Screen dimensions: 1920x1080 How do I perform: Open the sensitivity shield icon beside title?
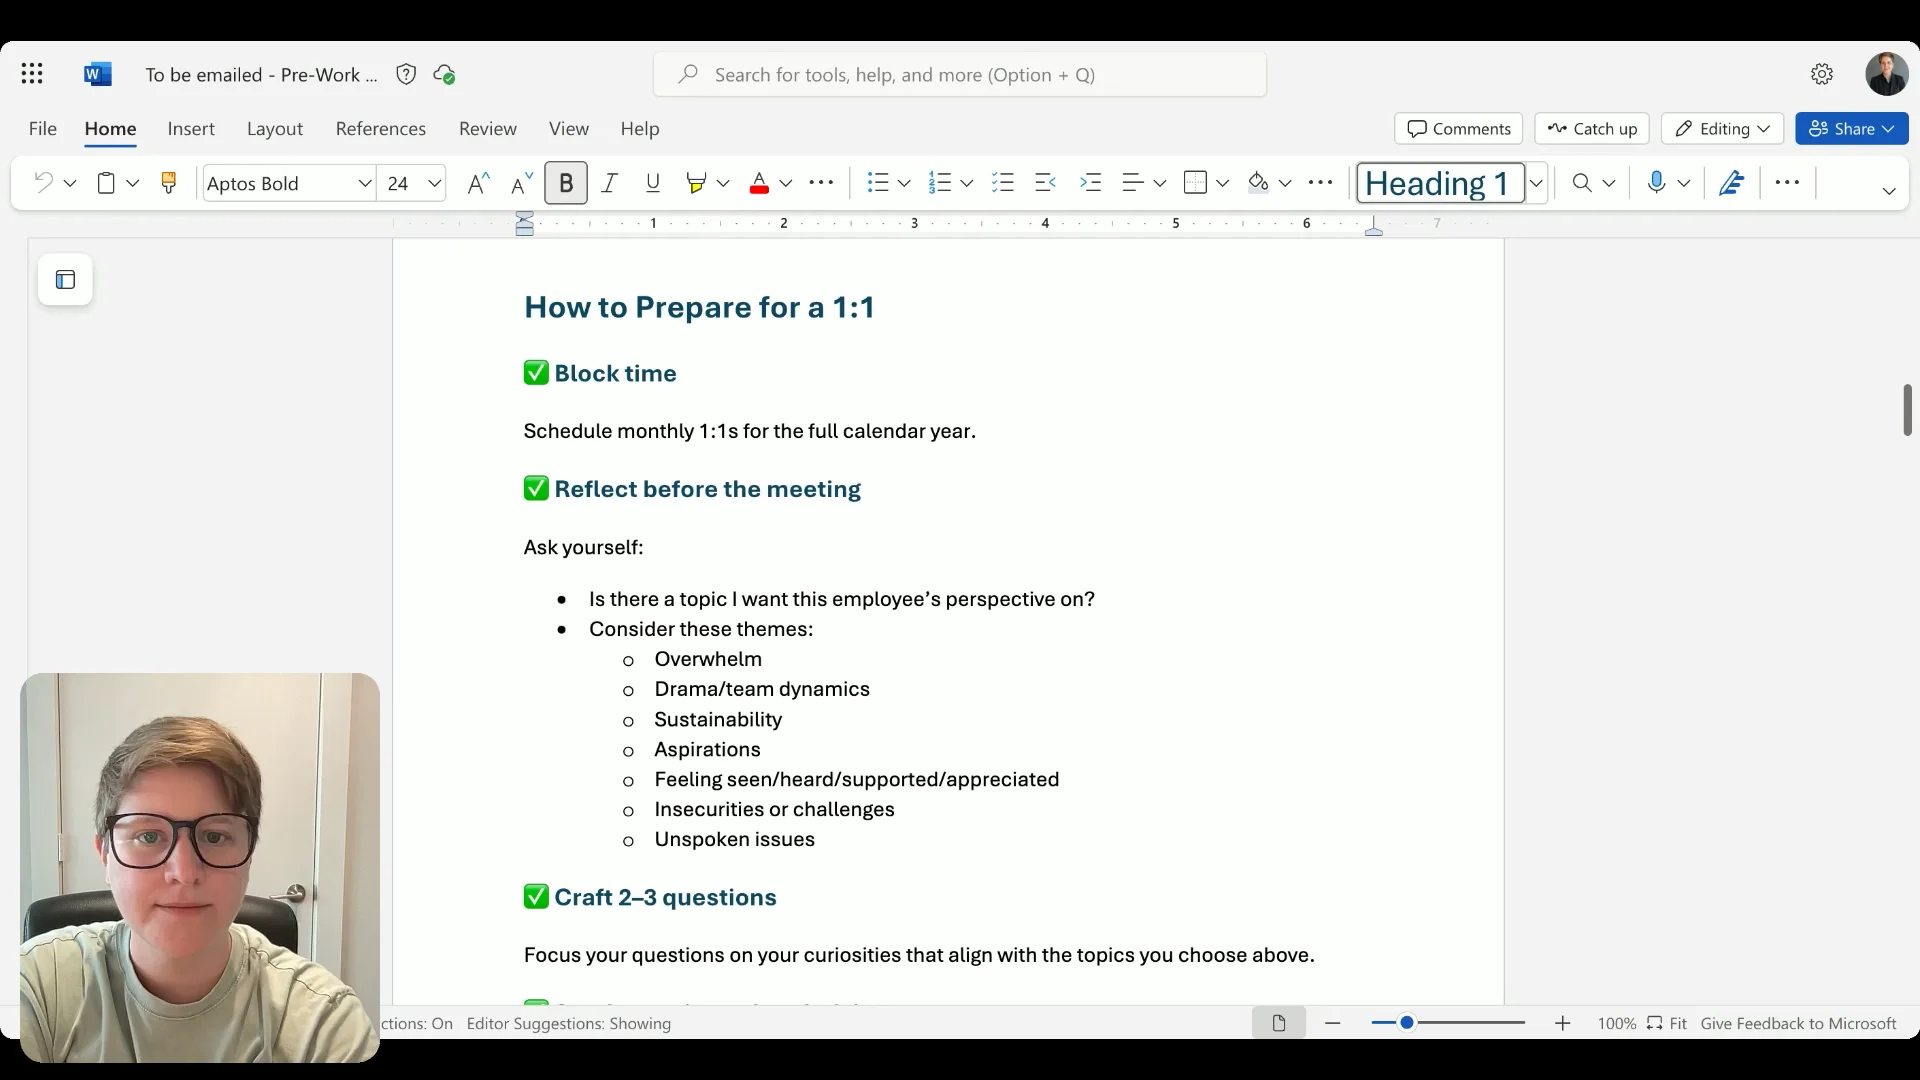point(406,74)
